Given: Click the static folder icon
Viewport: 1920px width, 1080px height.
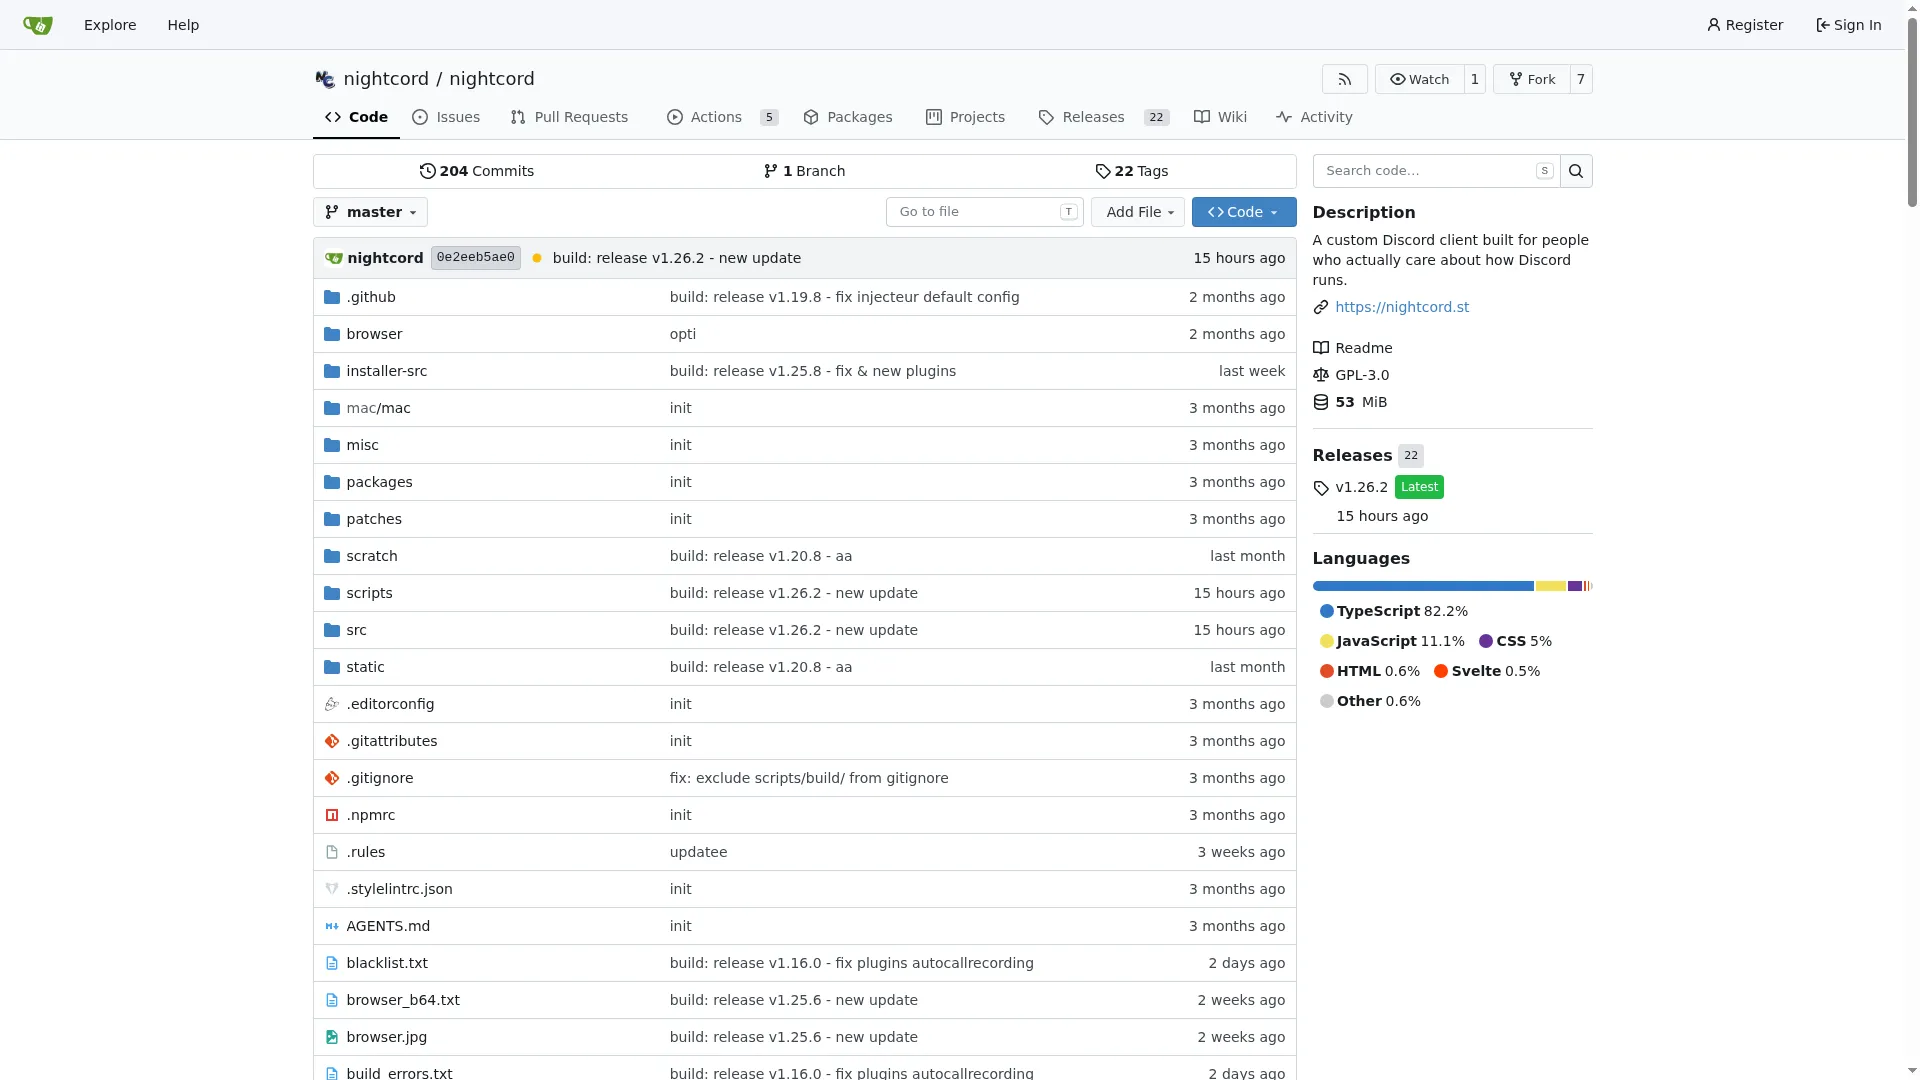Looking at the screenshot, I should pyautogui.click(x=332, y=667).
